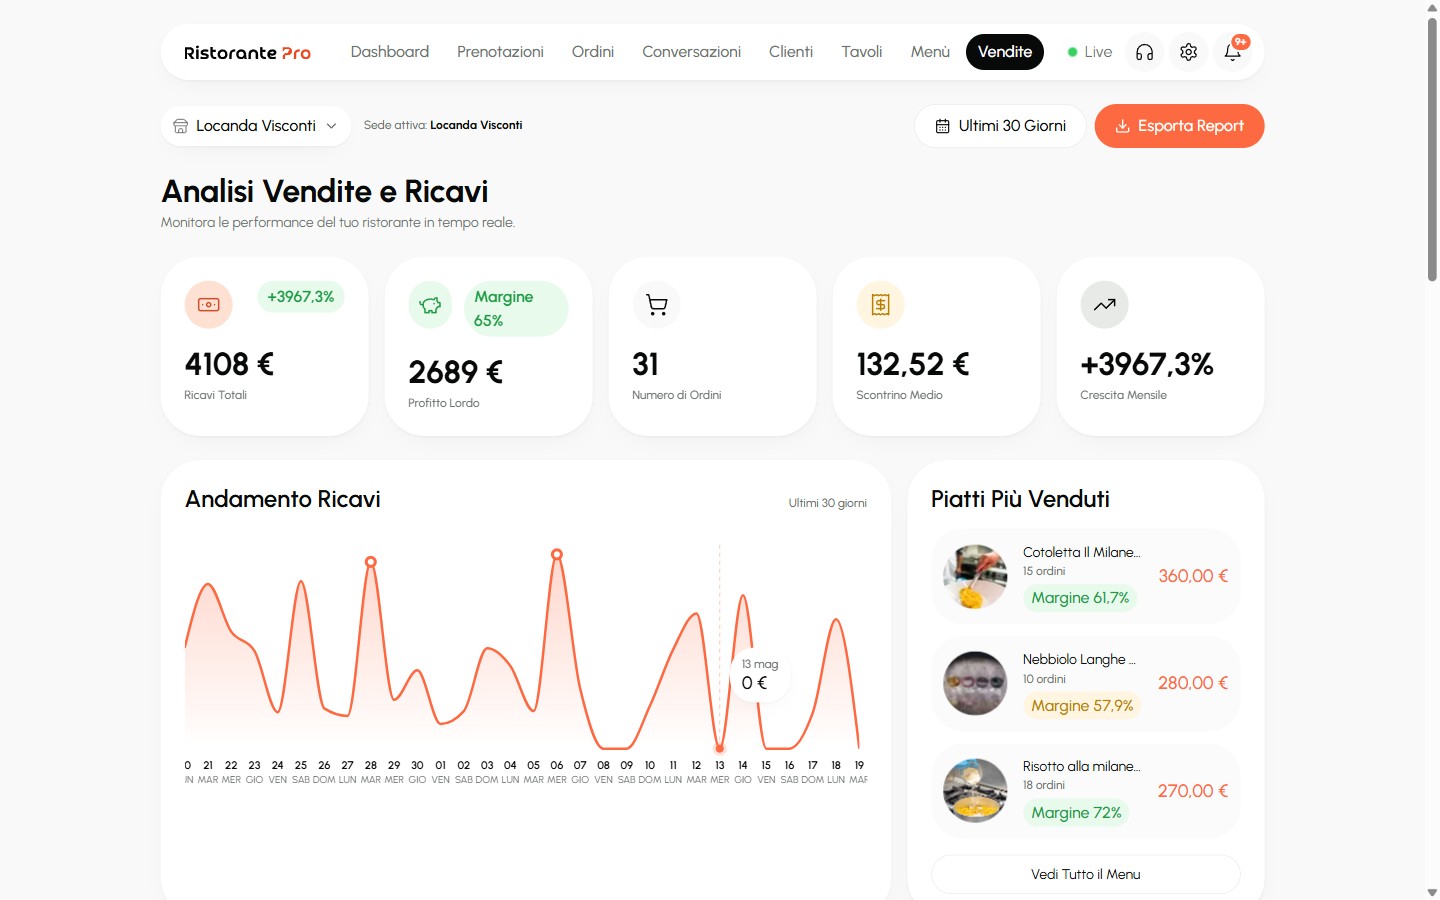The width and height of the screenshot is (1440, 900).
Task: Open the Tavoli tab
Action: tap(862, 52)
